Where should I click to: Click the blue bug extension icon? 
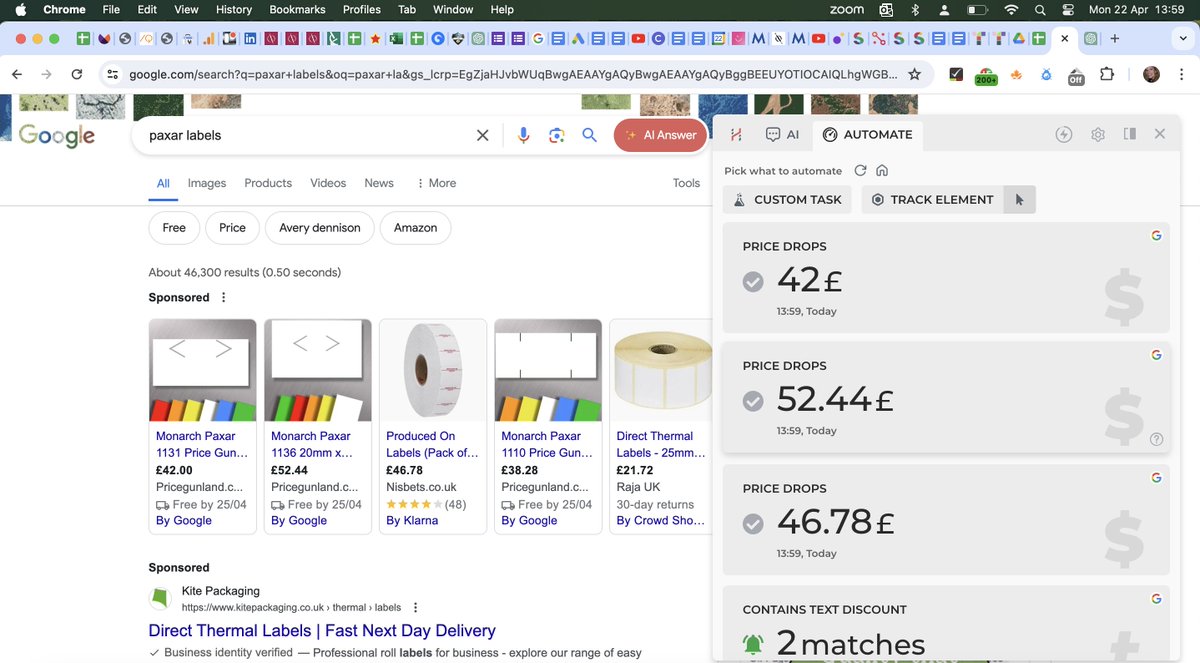point(1046,74)
